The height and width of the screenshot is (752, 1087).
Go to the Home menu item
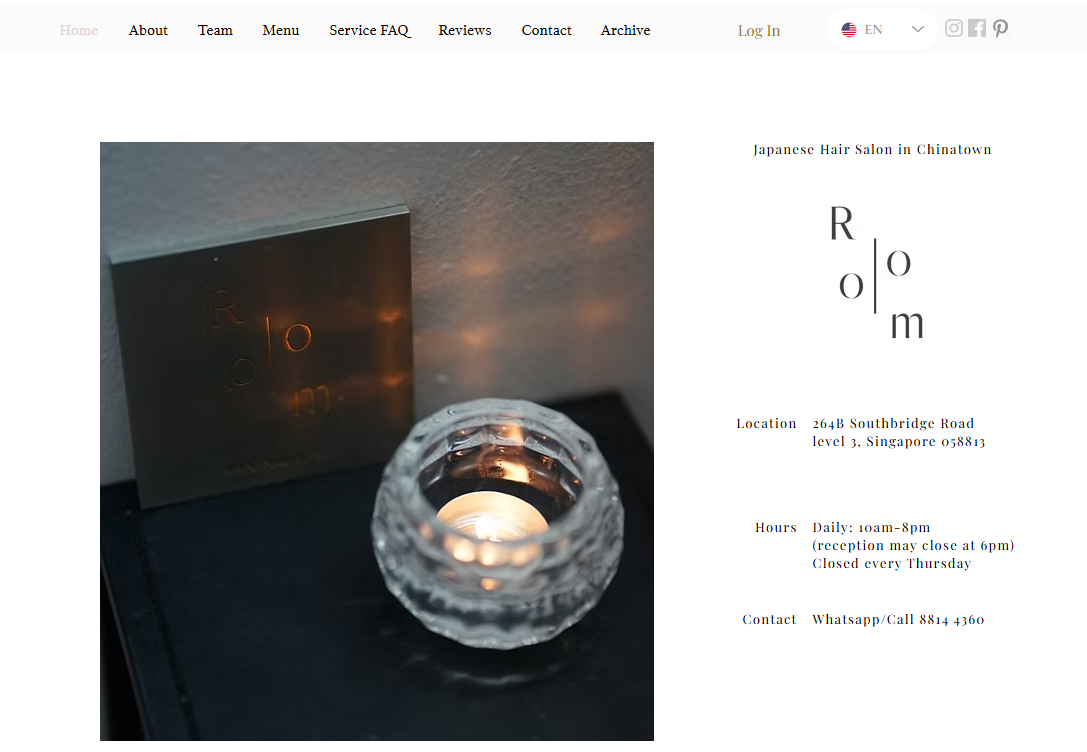(78, 30)
